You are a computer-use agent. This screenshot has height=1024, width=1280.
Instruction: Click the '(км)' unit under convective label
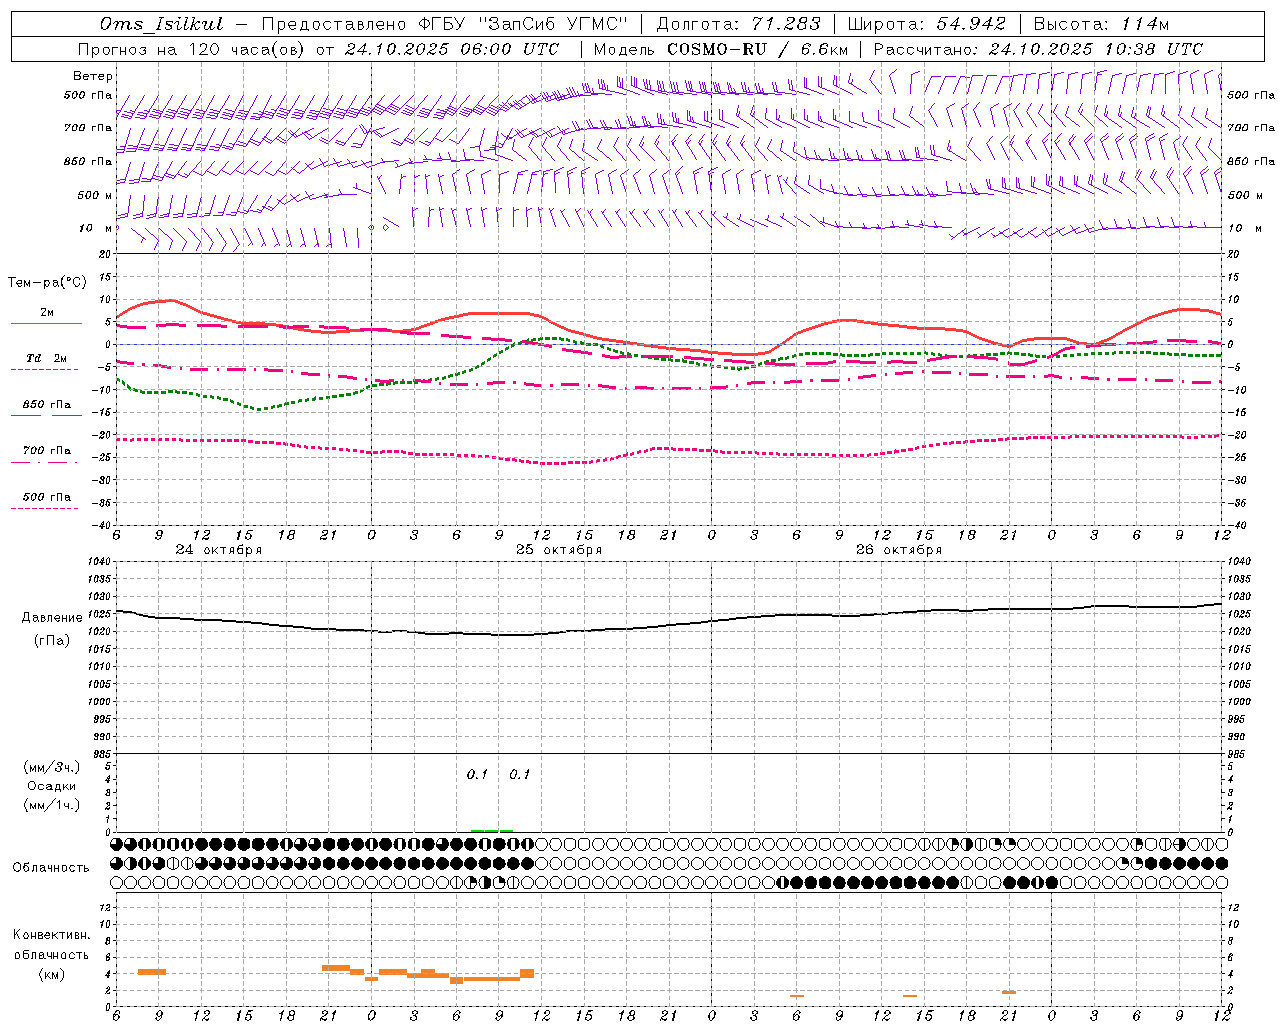click(52, 973)
